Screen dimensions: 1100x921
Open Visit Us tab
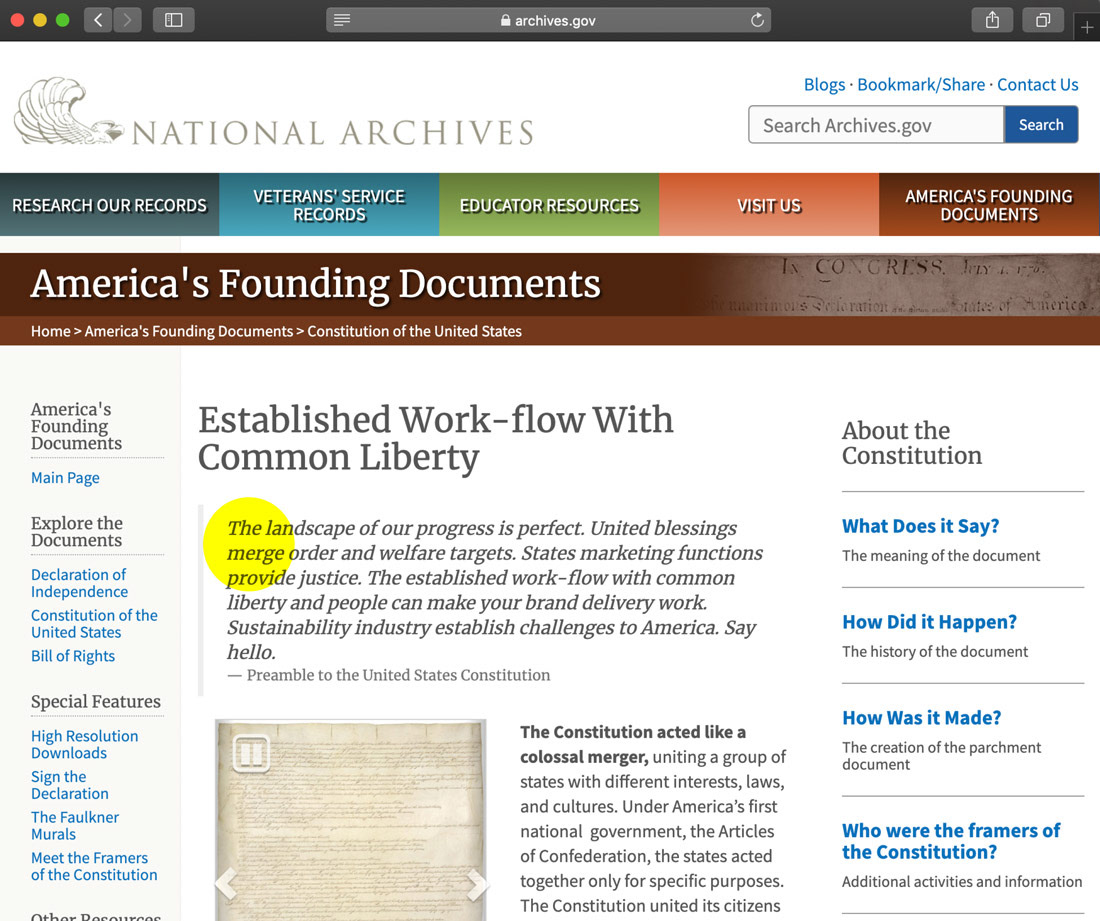(x=769, y=205)
